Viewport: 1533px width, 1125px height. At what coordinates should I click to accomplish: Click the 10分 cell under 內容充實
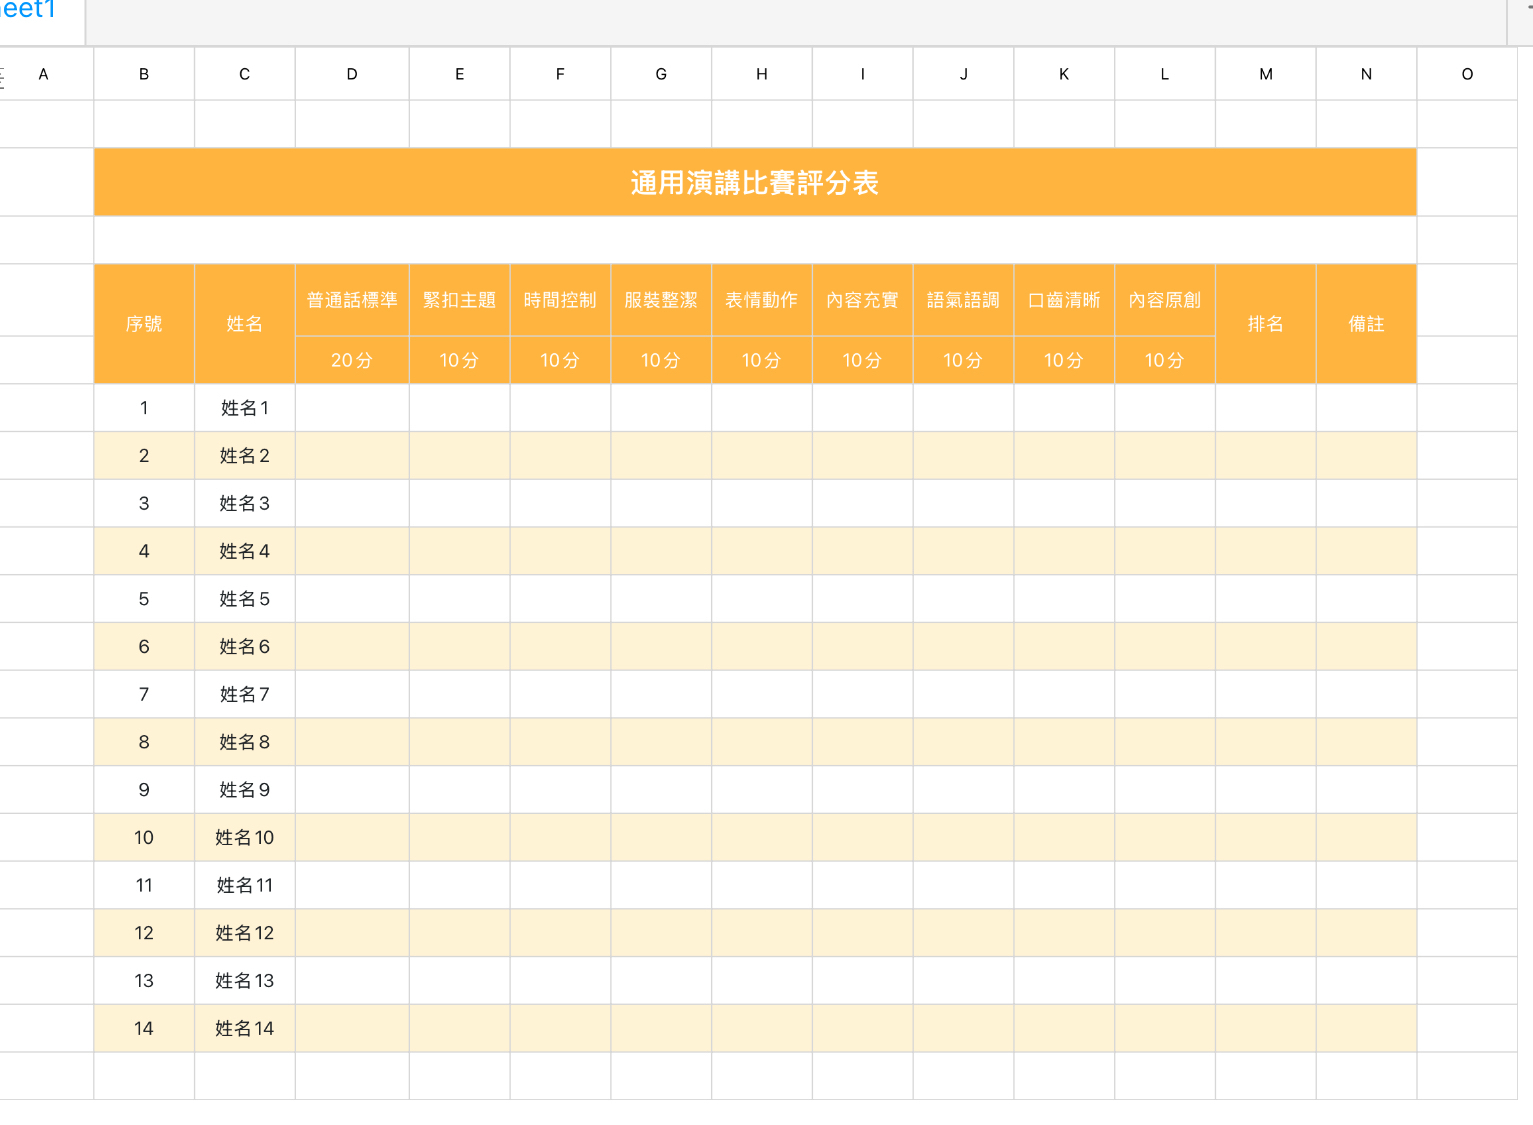(863, 360)
